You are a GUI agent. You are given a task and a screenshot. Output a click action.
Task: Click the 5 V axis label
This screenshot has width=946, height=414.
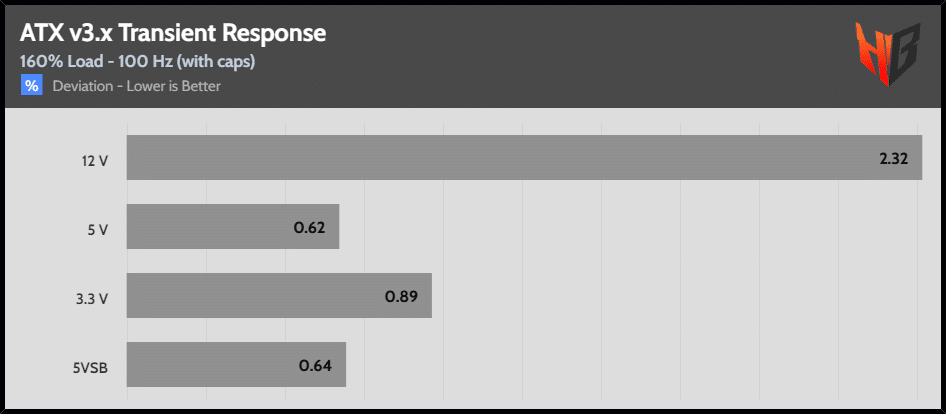click(x=98, y=230)
